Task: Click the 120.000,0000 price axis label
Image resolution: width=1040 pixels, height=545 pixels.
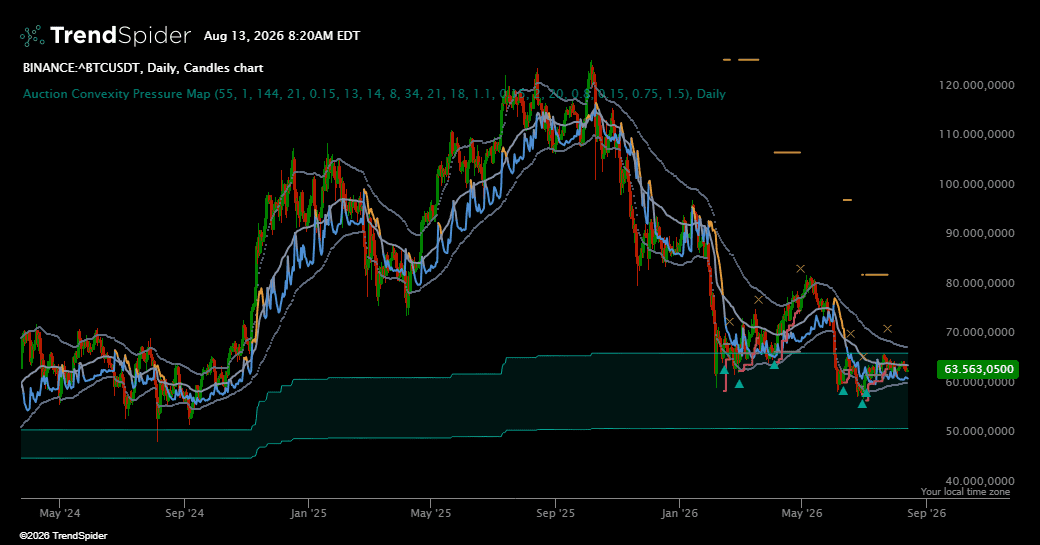Action: click(x=976, y=85)
